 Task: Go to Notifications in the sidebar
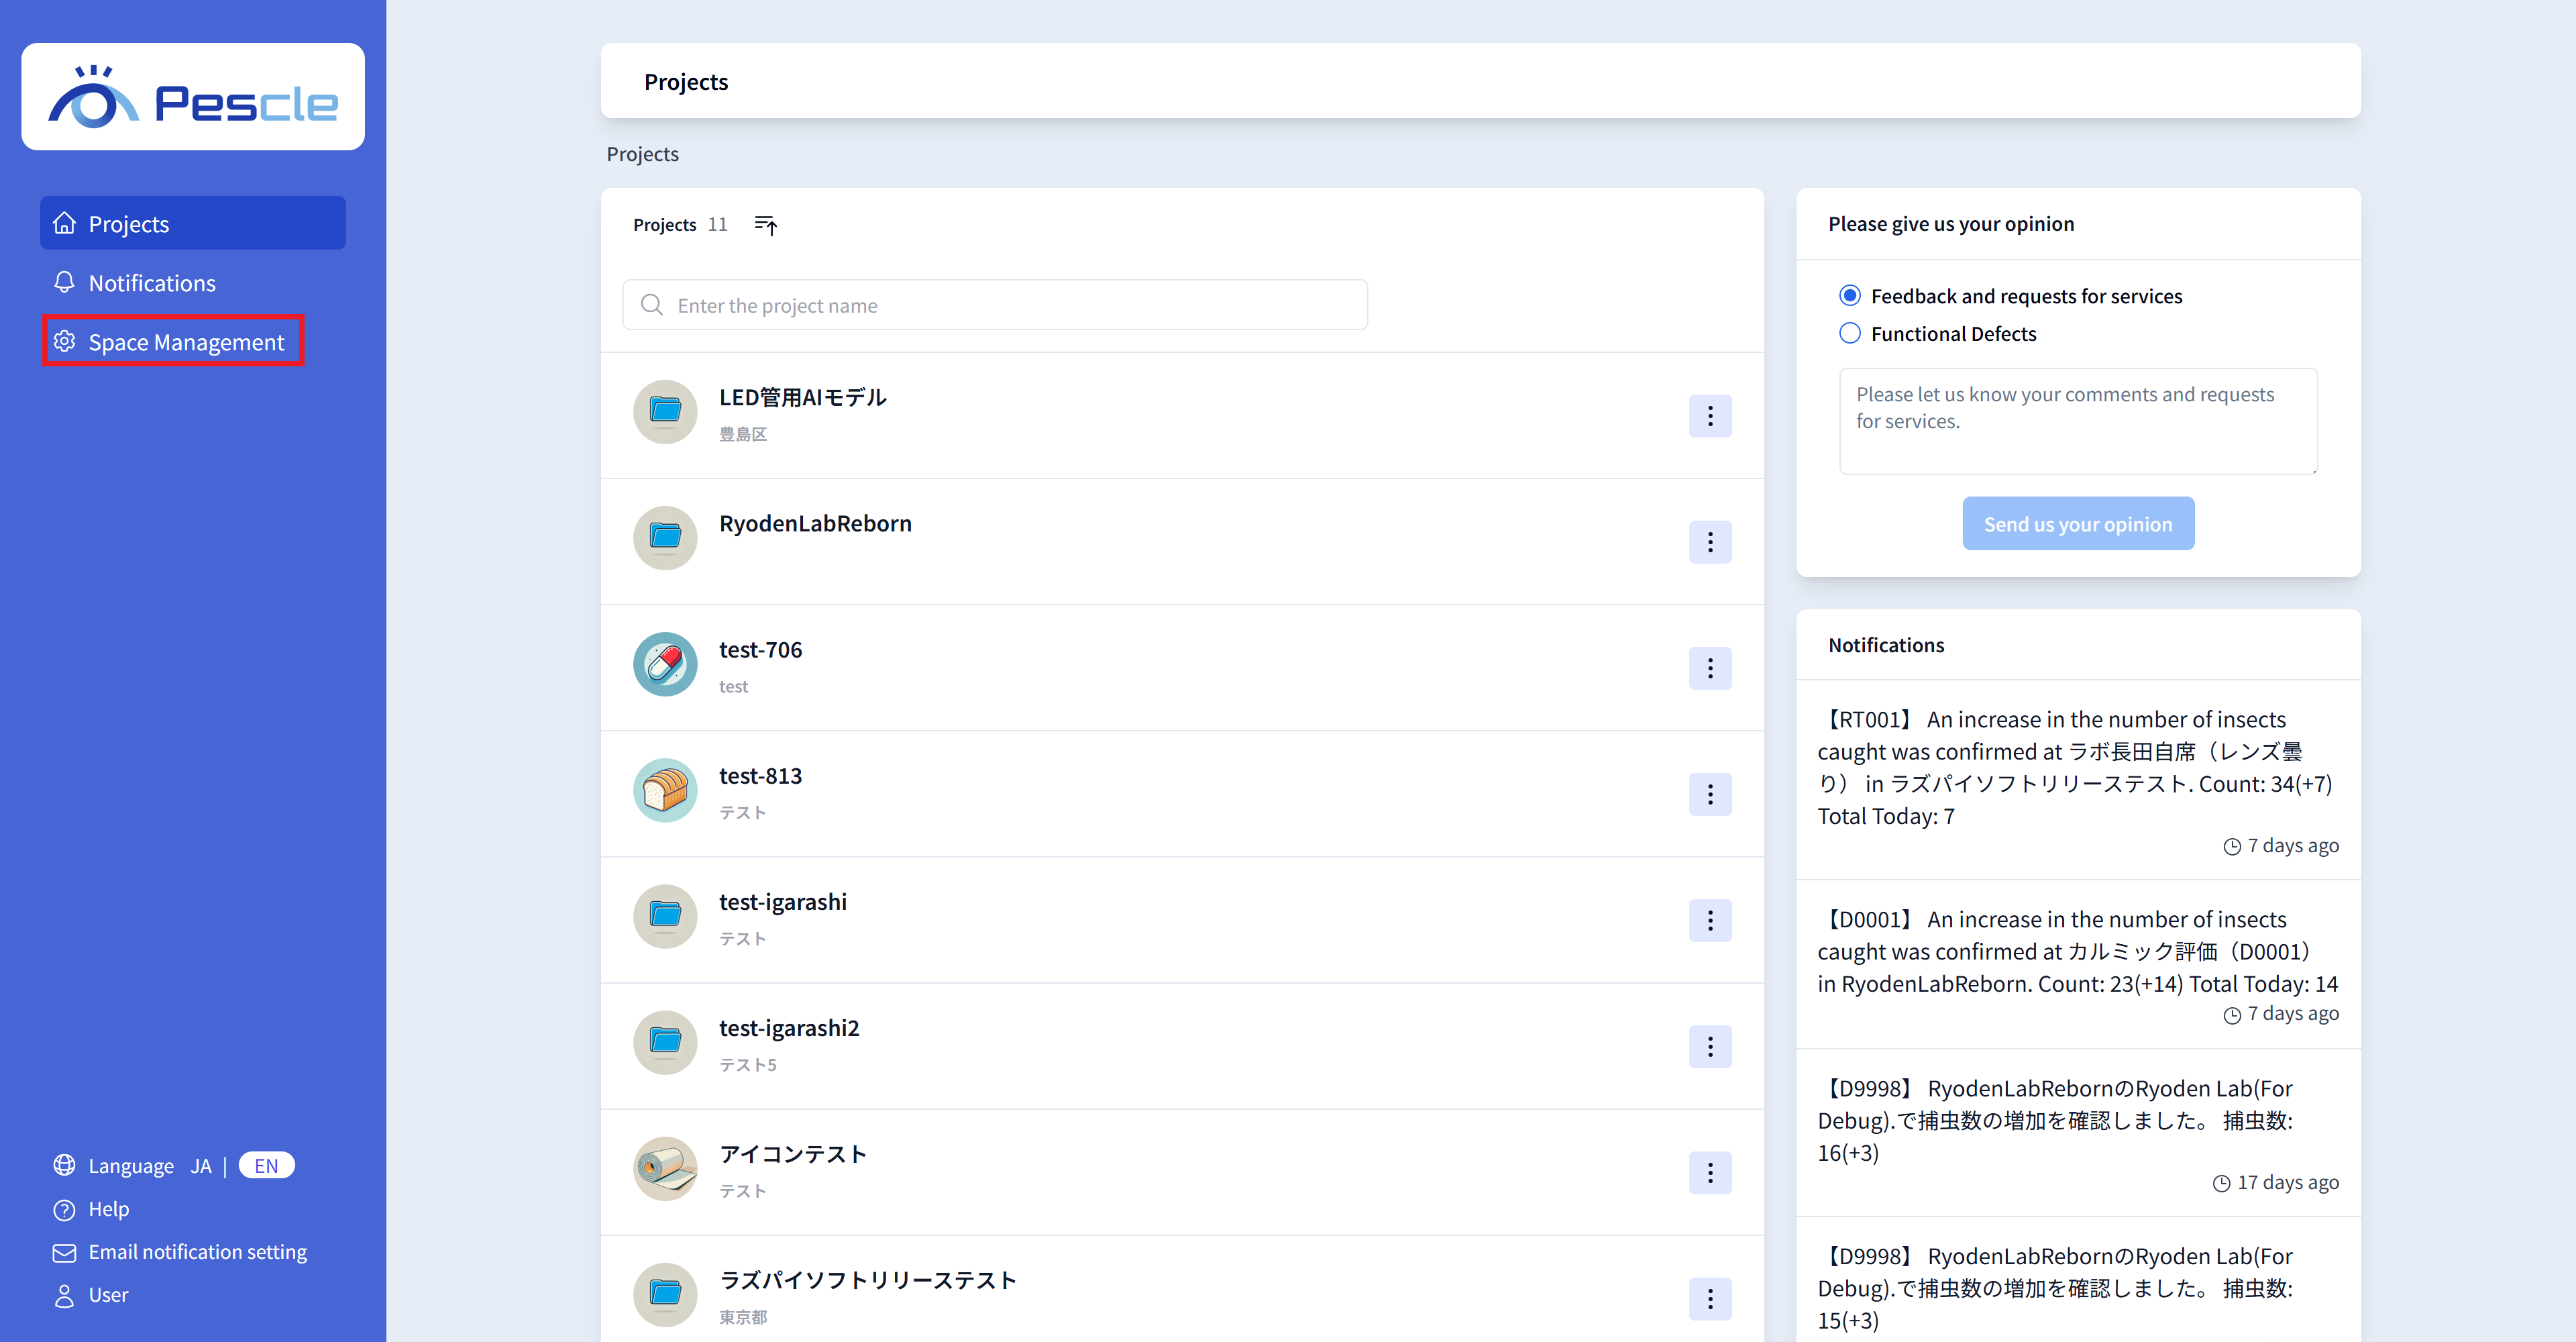pos(152,283)
